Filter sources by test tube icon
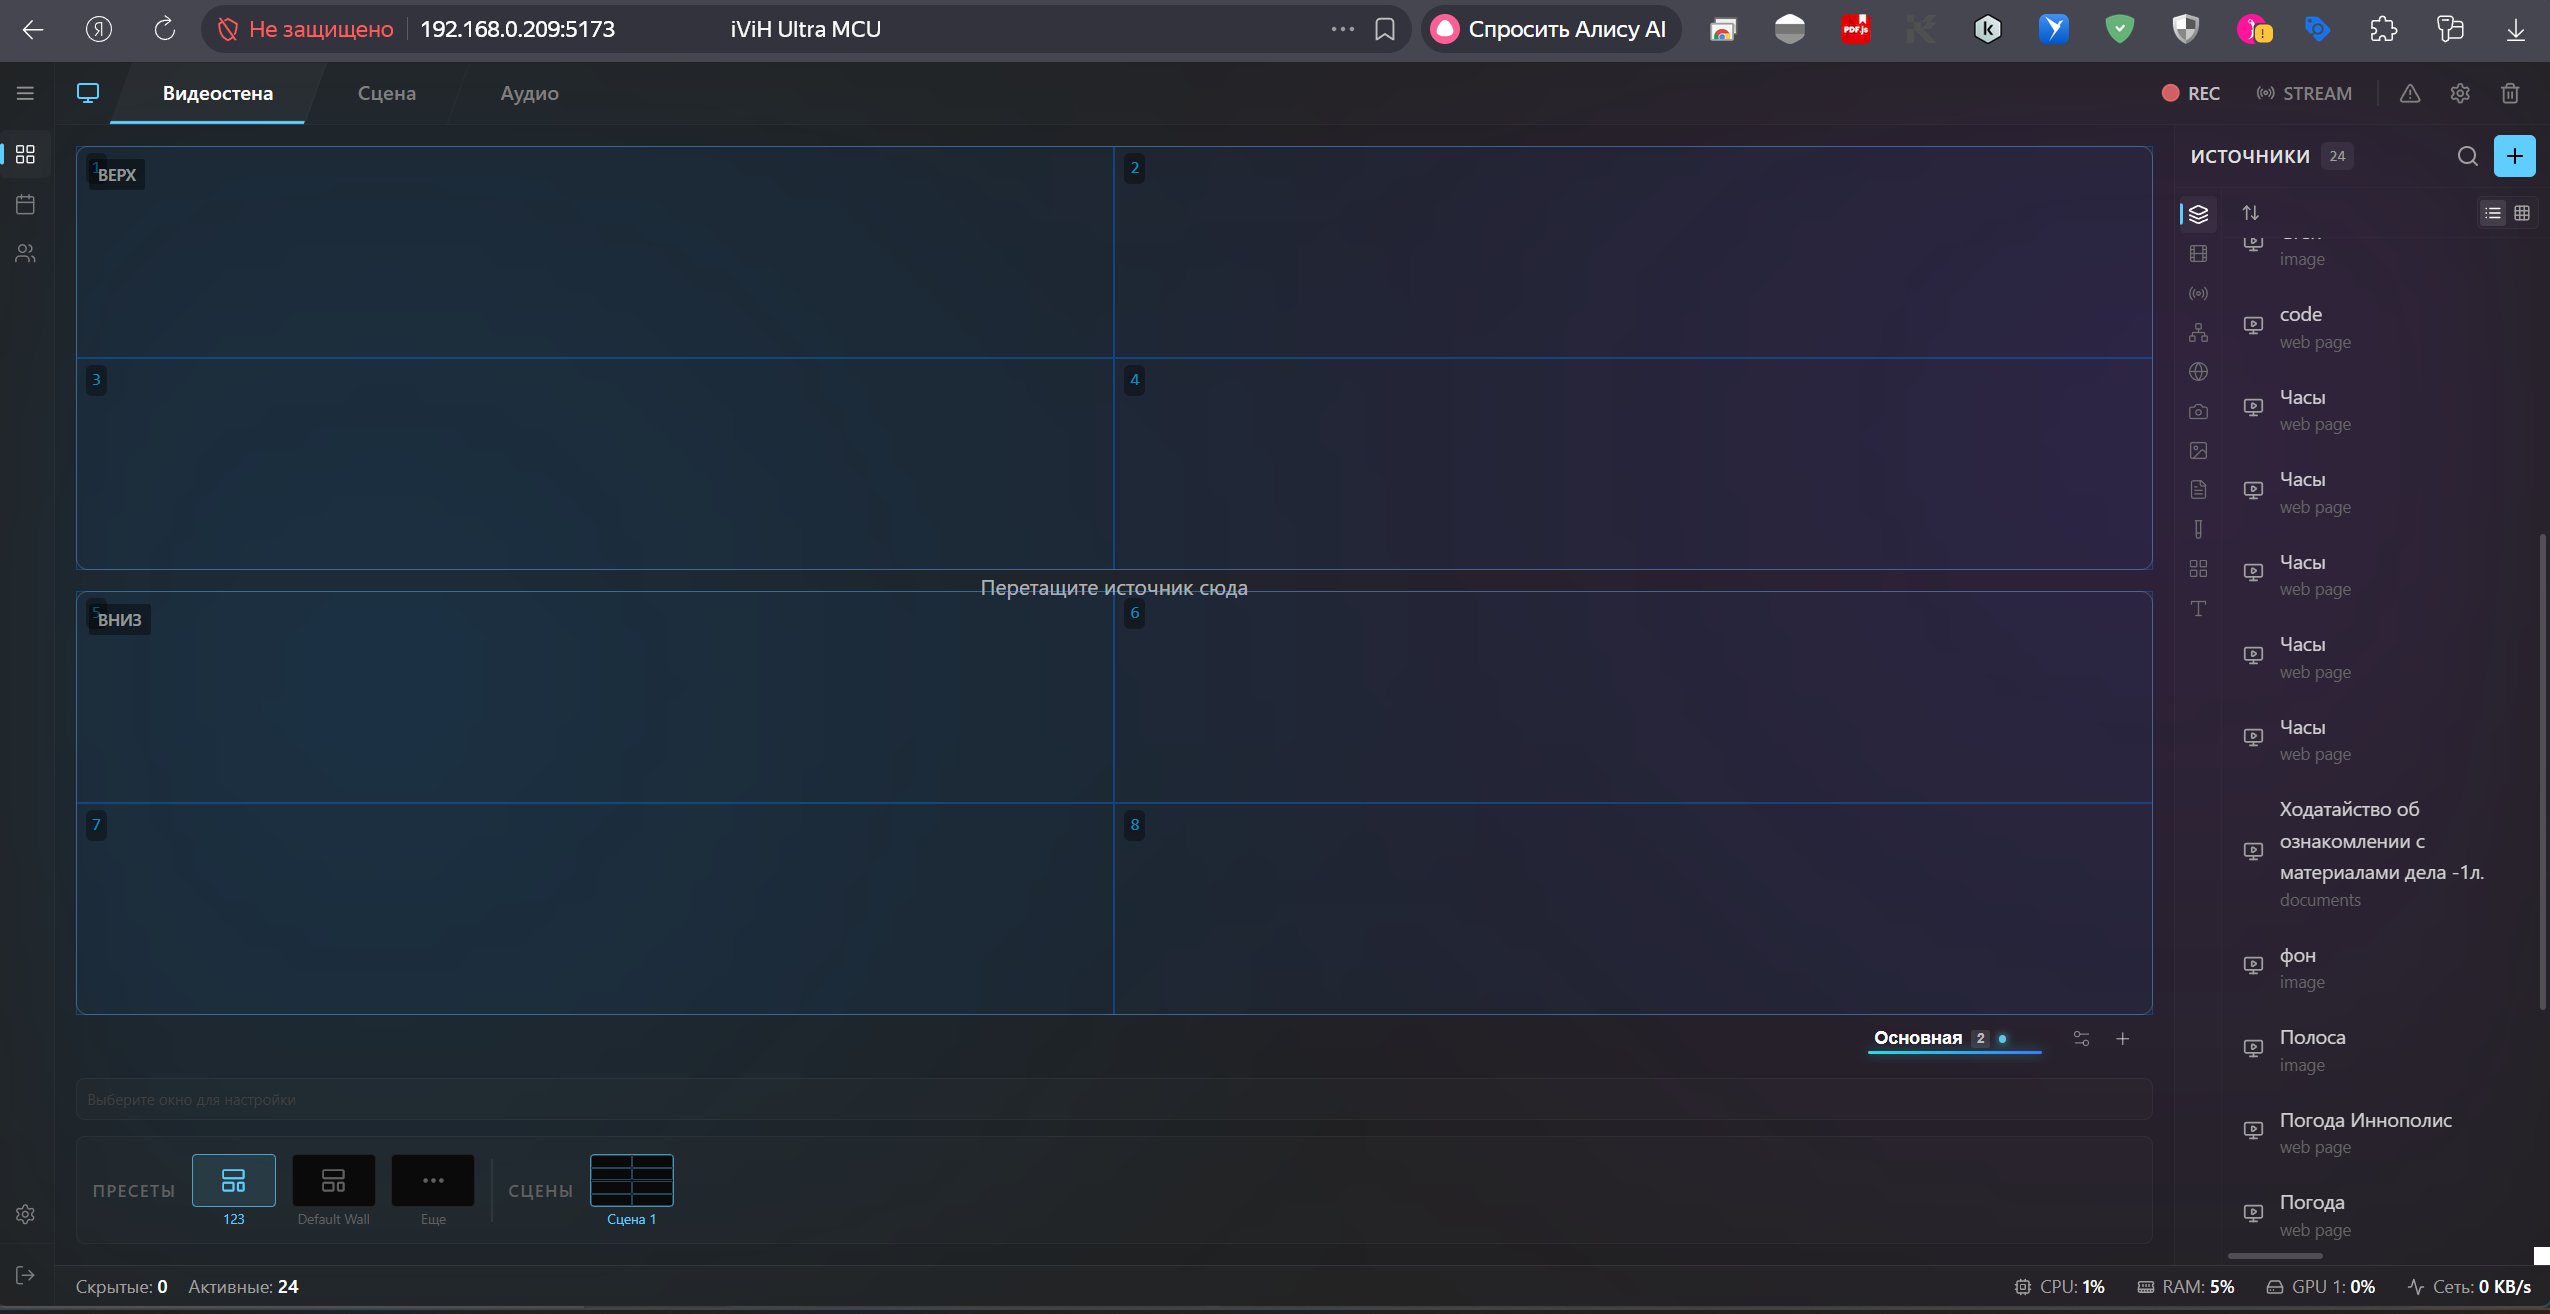 pyautogui.click(x=2198, y=529)
